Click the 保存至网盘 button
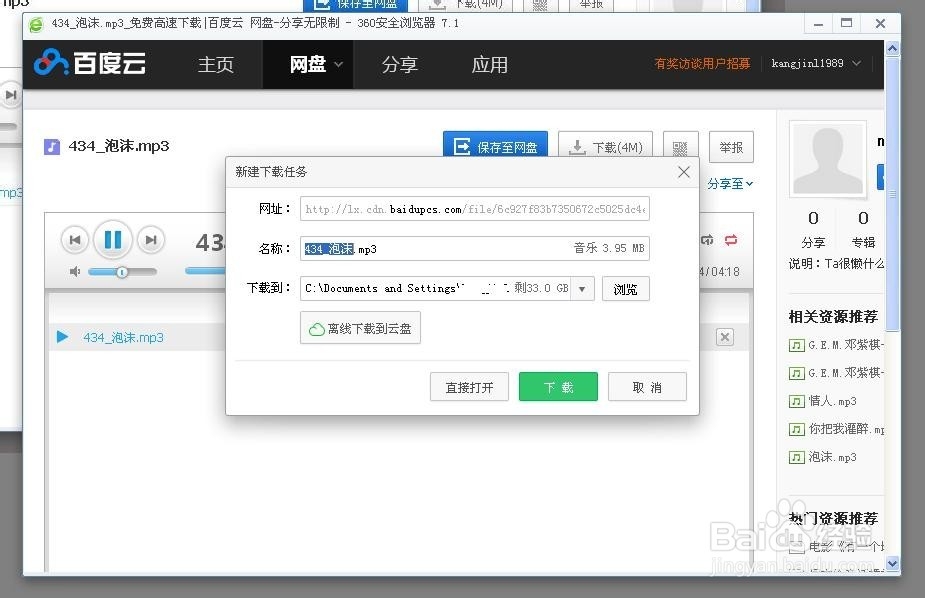The image size is (925, 598). click(496, 145)
